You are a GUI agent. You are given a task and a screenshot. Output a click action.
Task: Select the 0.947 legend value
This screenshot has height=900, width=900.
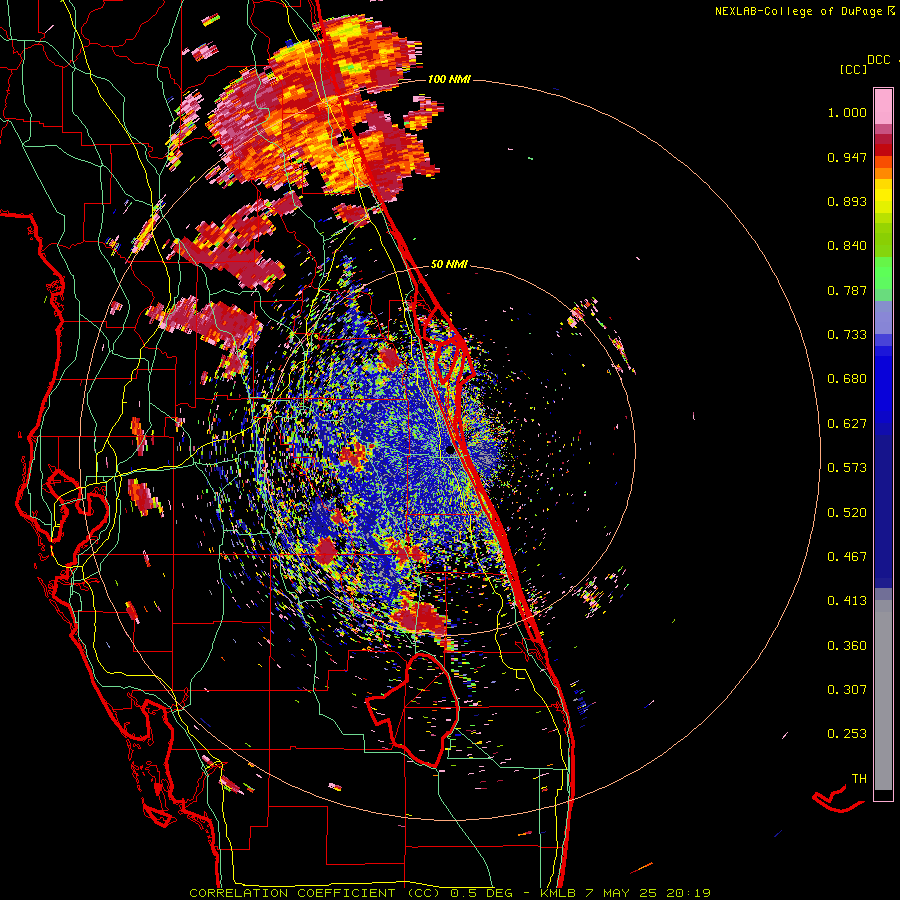[847, 157]
